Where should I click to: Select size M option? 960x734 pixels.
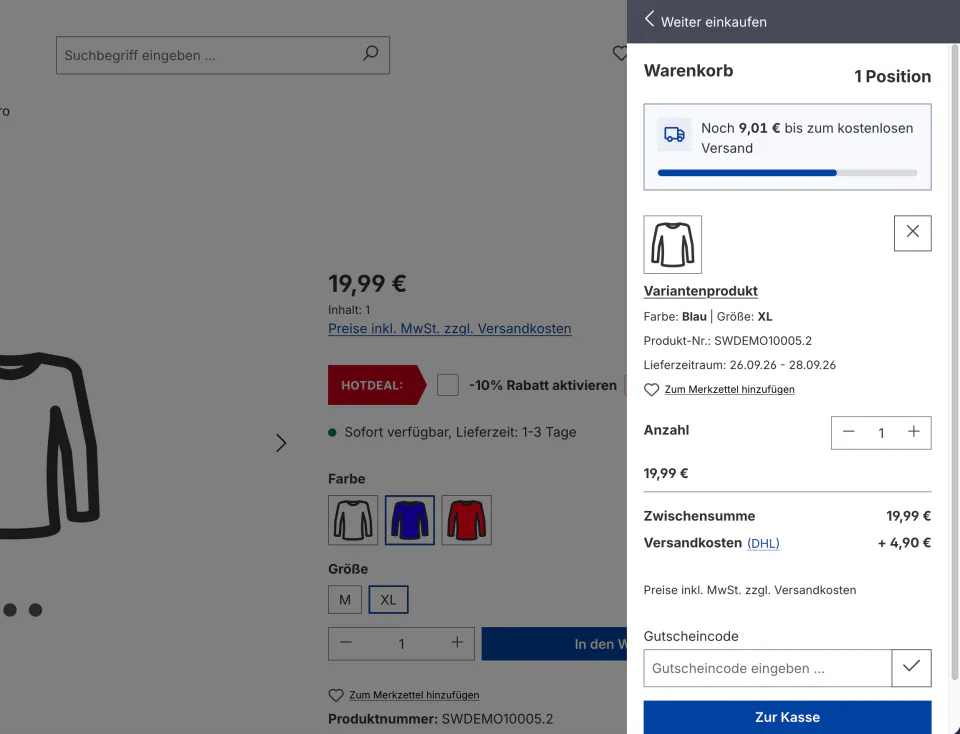pos(345,599)
